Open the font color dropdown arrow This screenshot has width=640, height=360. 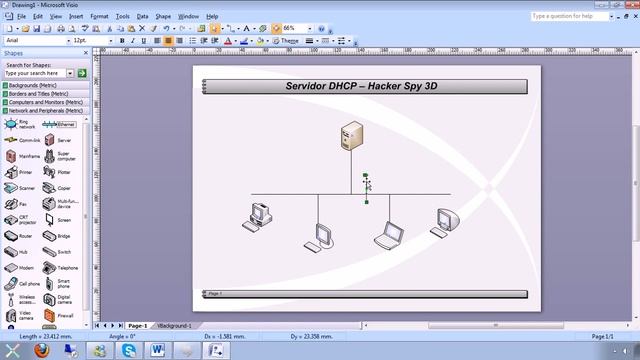pyautogui.click(x=236, y=41)
